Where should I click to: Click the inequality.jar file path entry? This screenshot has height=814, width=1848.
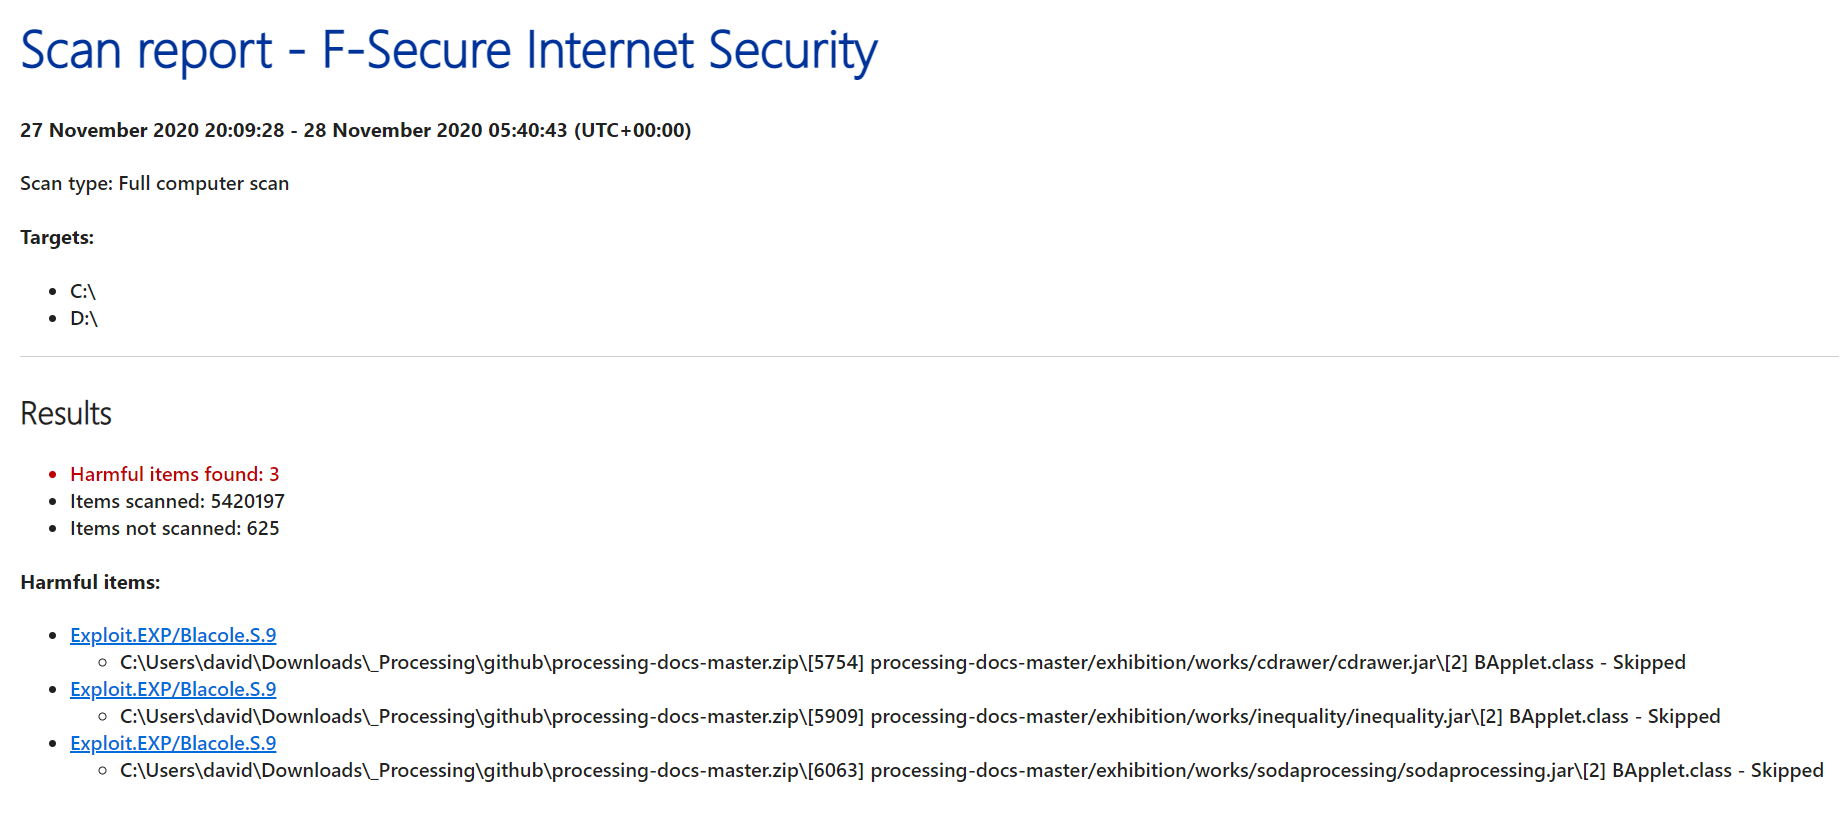click(920, 716)
